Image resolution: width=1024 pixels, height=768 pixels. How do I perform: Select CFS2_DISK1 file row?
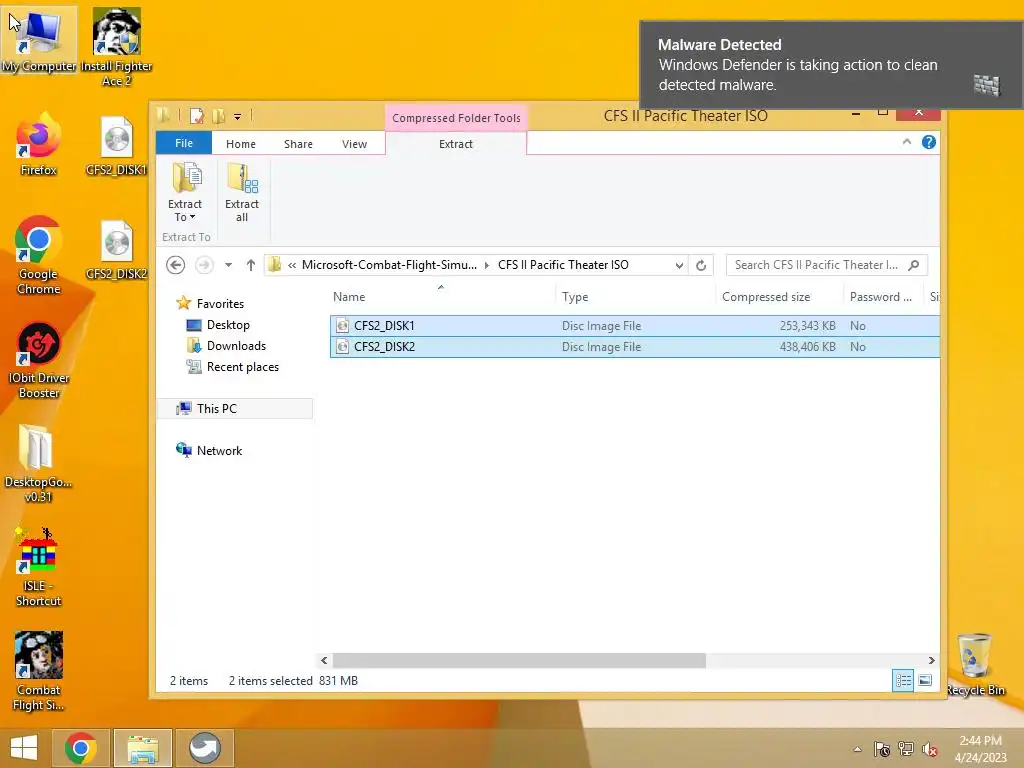tap(635, 326)
